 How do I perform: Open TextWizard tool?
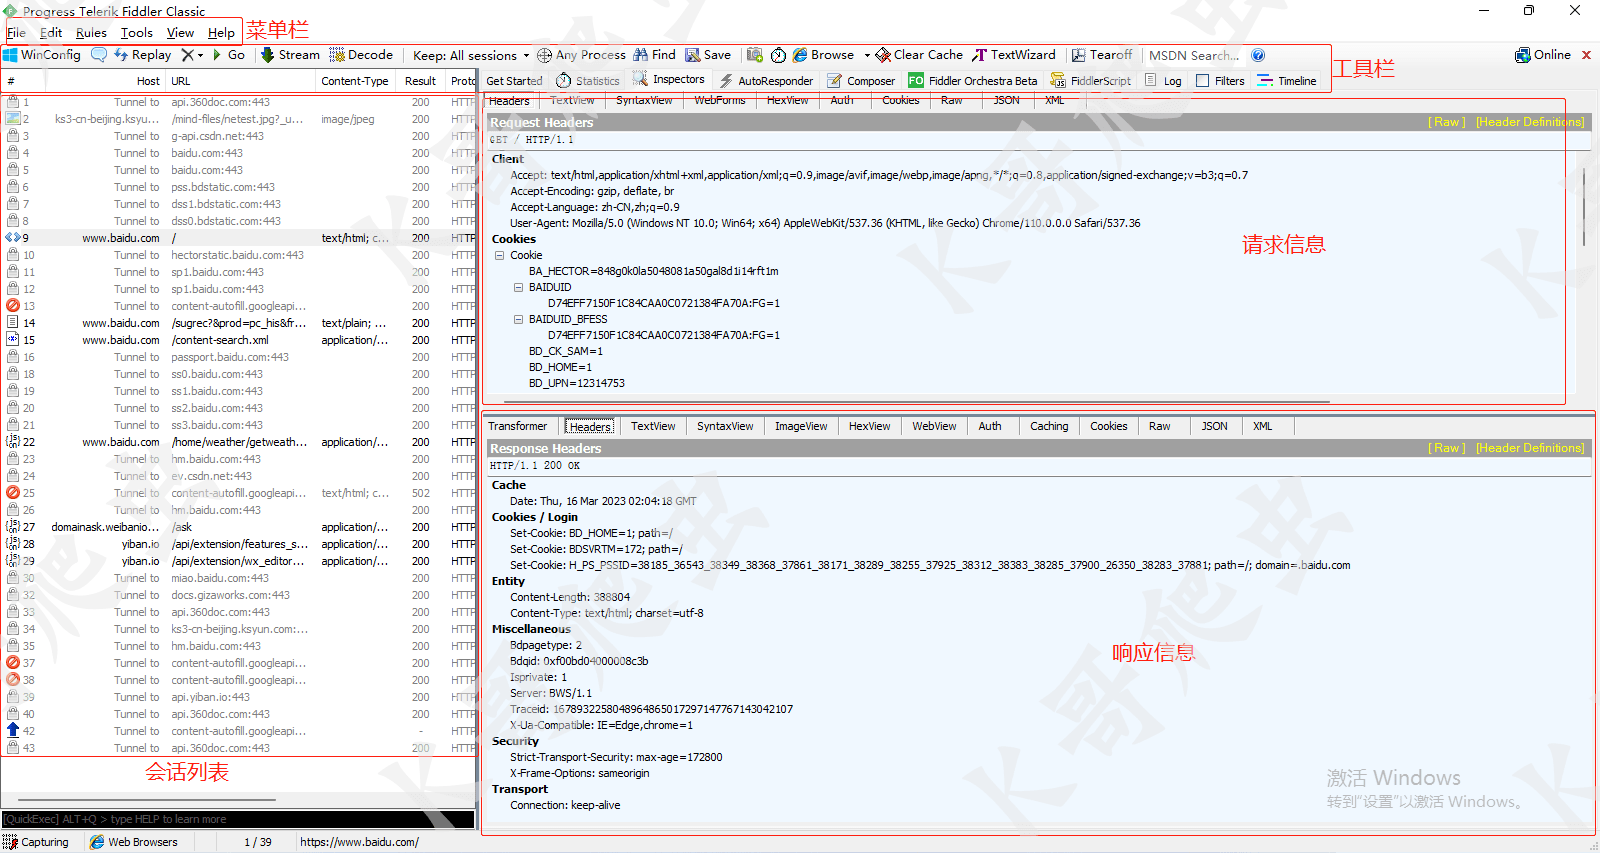(x=1014, y=55)
